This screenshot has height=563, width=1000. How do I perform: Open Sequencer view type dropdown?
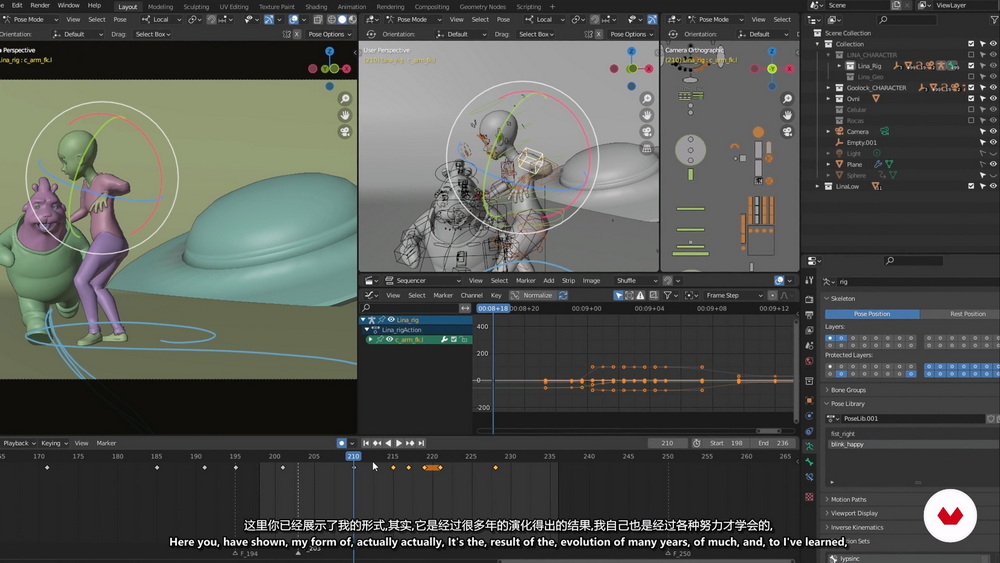[x=422, y=281]
